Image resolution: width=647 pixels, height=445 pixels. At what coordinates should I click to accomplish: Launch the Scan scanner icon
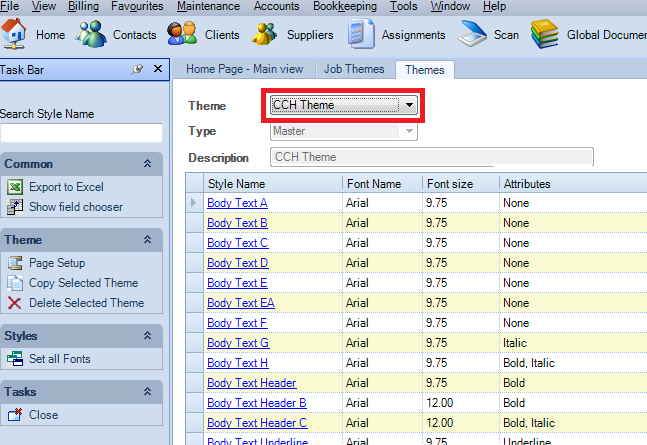point(472,34)
